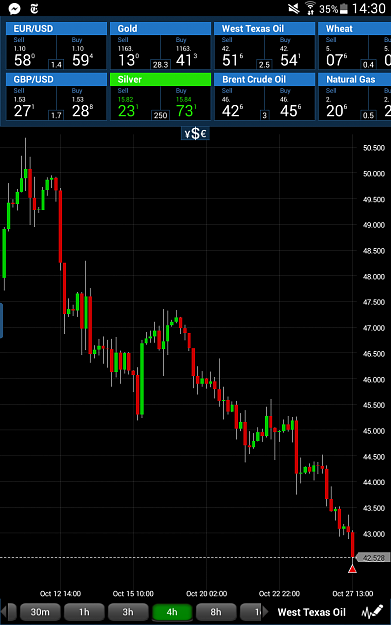Tap the 44.000 price axis label
391x625 pixels.
[374, 482]
